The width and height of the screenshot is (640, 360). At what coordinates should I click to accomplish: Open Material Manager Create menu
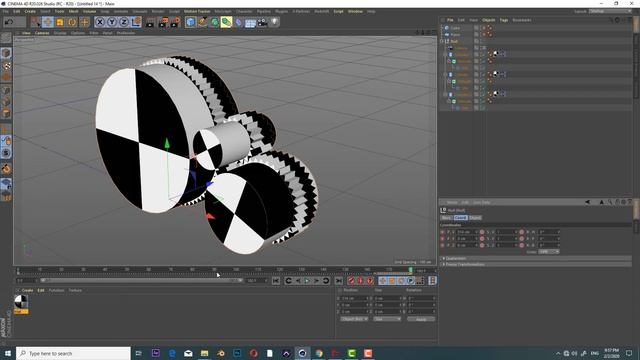pyautogui.click(x=27, y=291)
